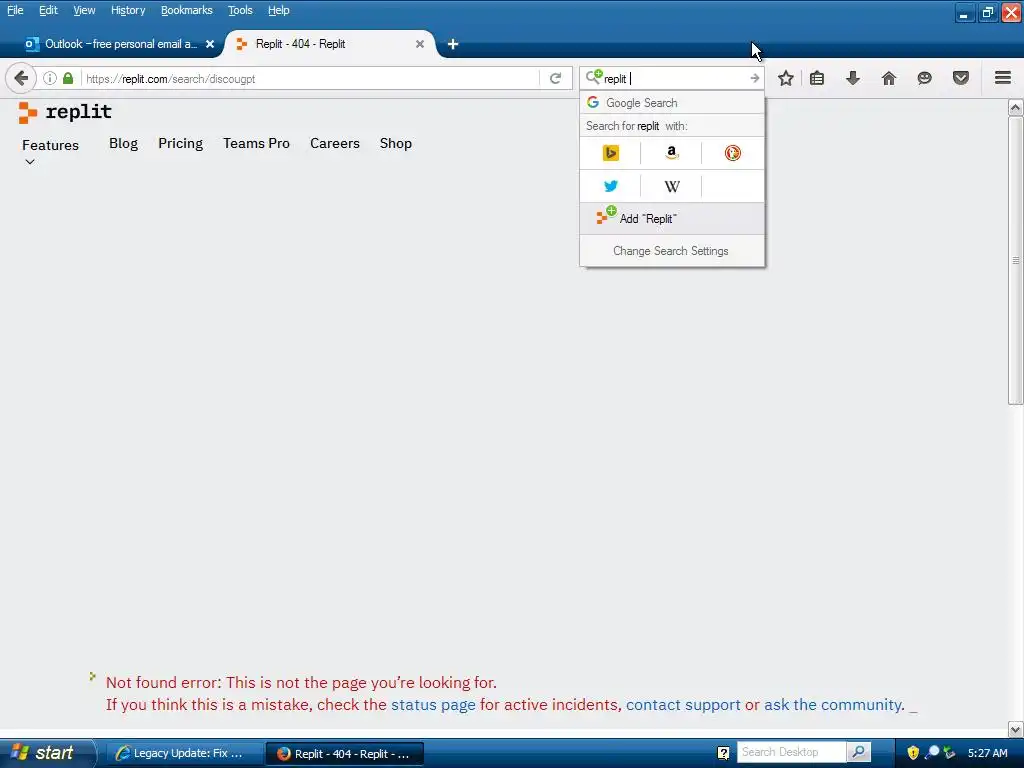Click the URL address bar
1024x768 pixels.
point(310,78)
